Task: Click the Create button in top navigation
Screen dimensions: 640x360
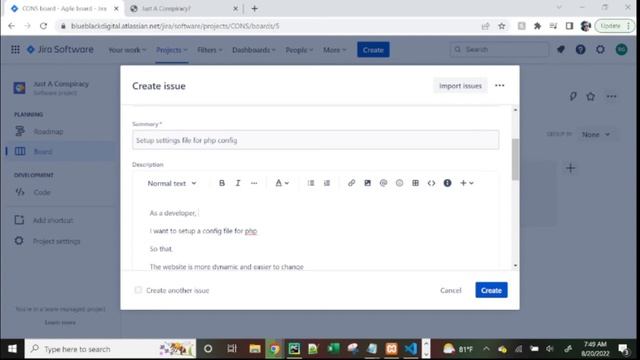Action: pyautogui.click(x=373, y=50)
